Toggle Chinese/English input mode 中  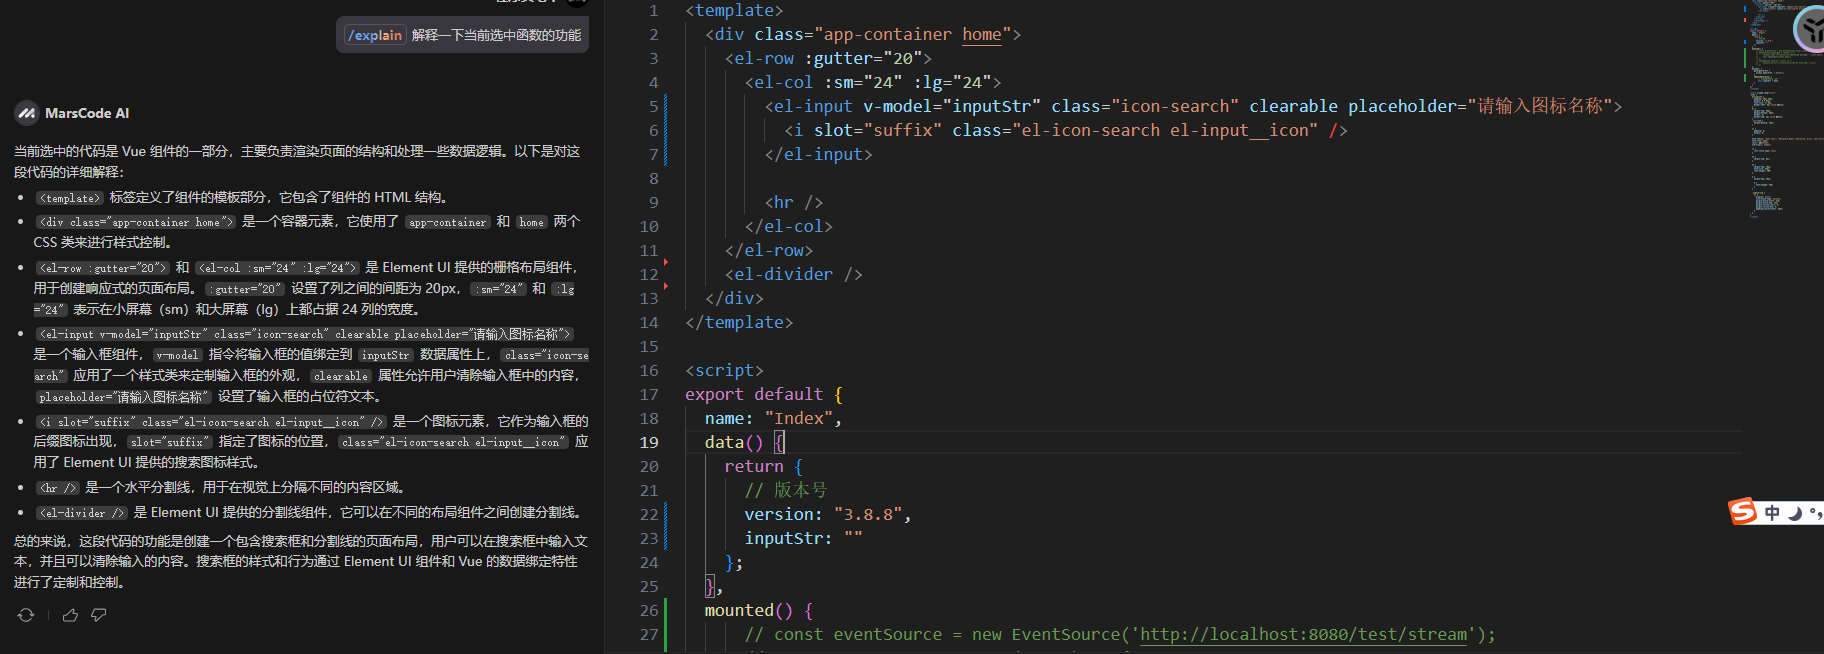[x=1772, y=513]
